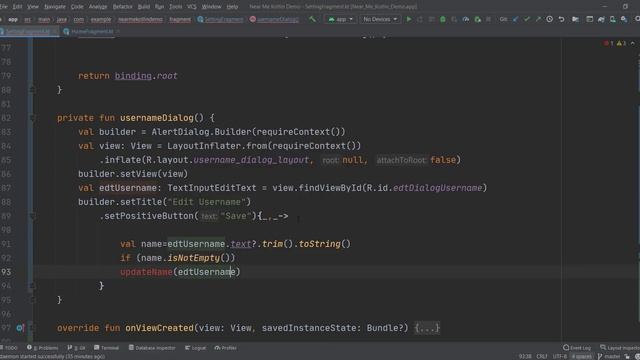The image size is (640, 360).
Task: Click the cursor position indicator in status bar
Action: (525, 356)
